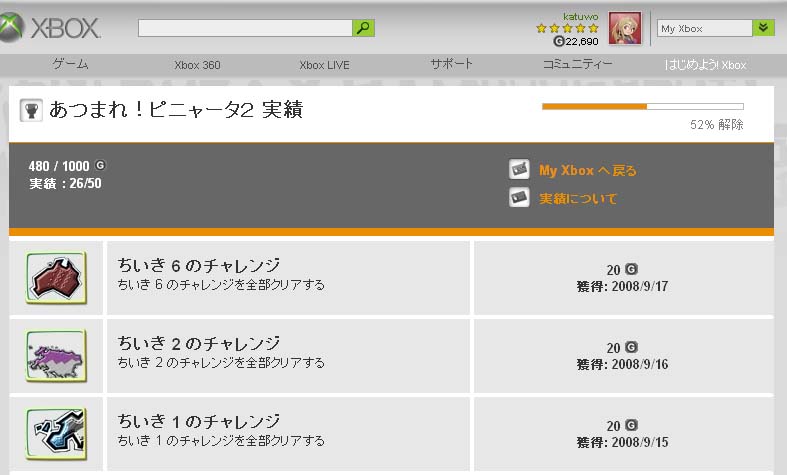Click the 480 / 1000 gamerscore total
Screen dimensions: 787x475
pyautogui.click(x=59, y=166)
